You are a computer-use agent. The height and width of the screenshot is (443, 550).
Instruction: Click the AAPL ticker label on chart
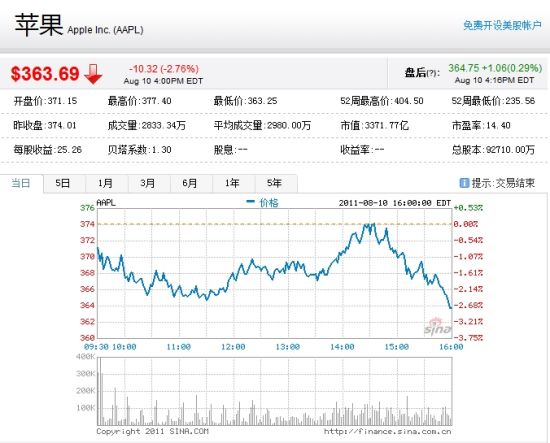coord(106,202)
